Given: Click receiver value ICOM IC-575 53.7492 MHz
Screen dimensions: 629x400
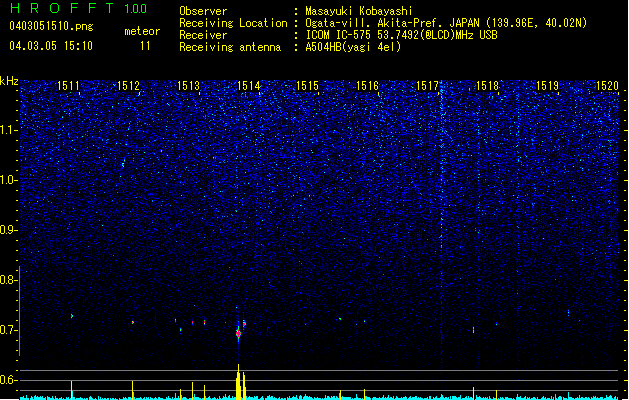Looking at the screenshot, I should [x=401, y=35].
